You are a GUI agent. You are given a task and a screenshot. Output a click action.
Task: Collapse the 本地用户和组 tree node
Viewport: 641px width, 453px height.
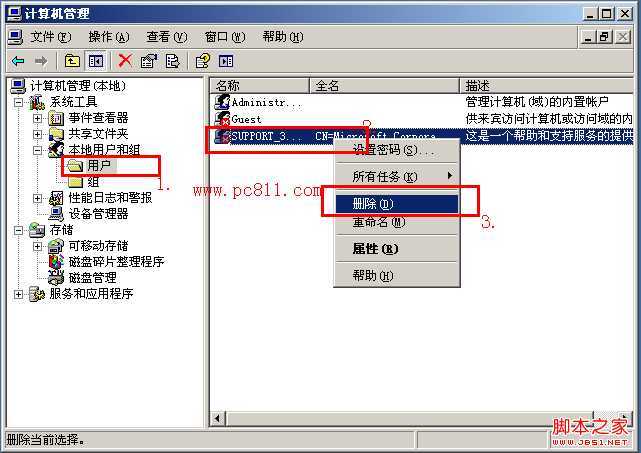(38, 150)
